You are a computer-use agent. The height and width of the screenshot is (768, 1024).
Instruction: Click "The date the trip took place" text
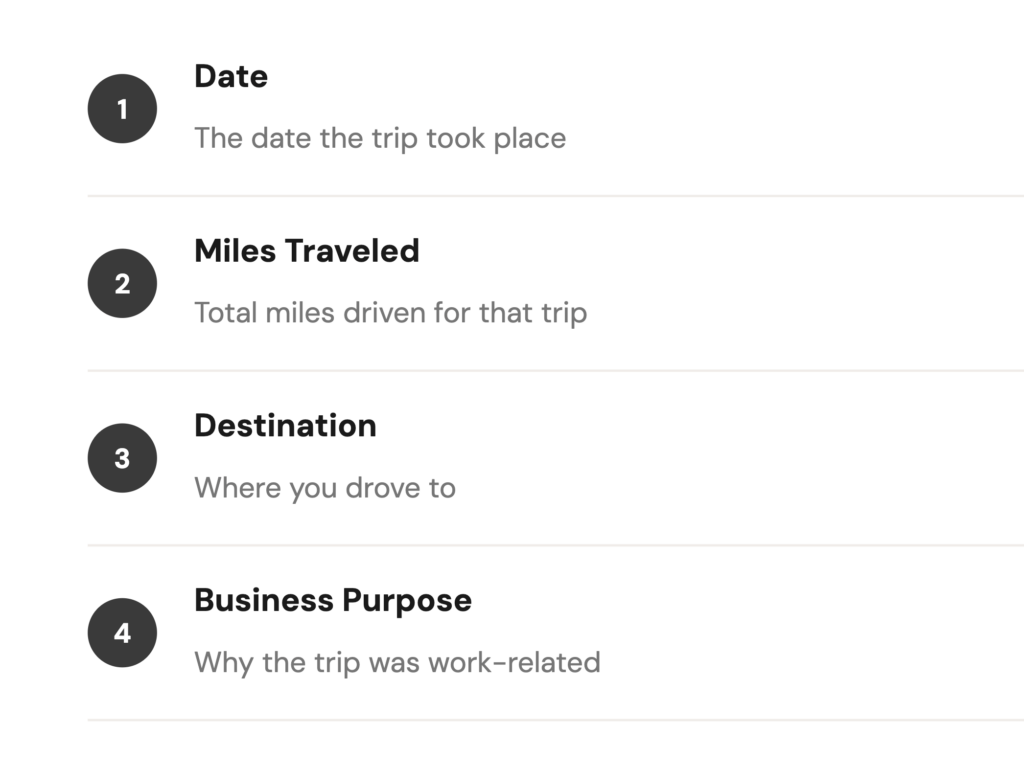(380, 138)
